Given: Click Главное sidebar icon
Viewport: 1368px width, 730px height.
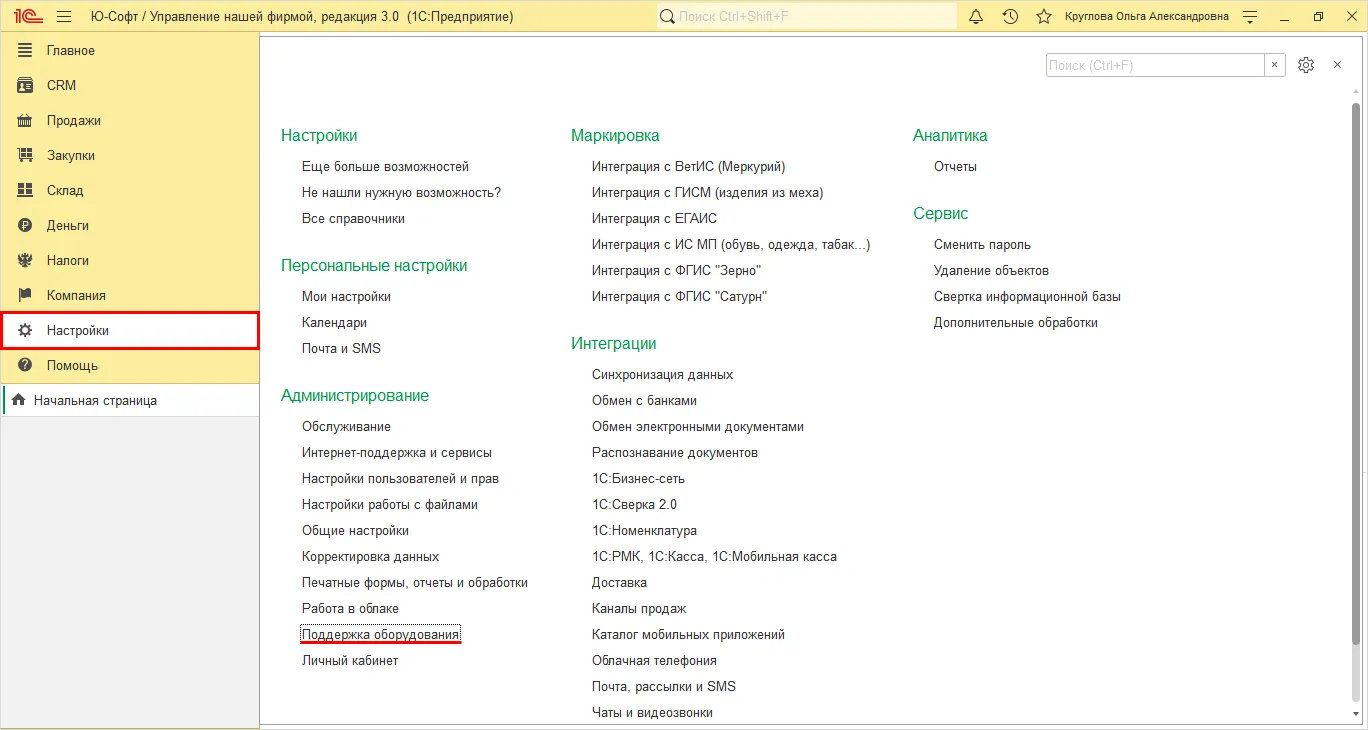Looking at the screenshot, I should pos(25,50).
